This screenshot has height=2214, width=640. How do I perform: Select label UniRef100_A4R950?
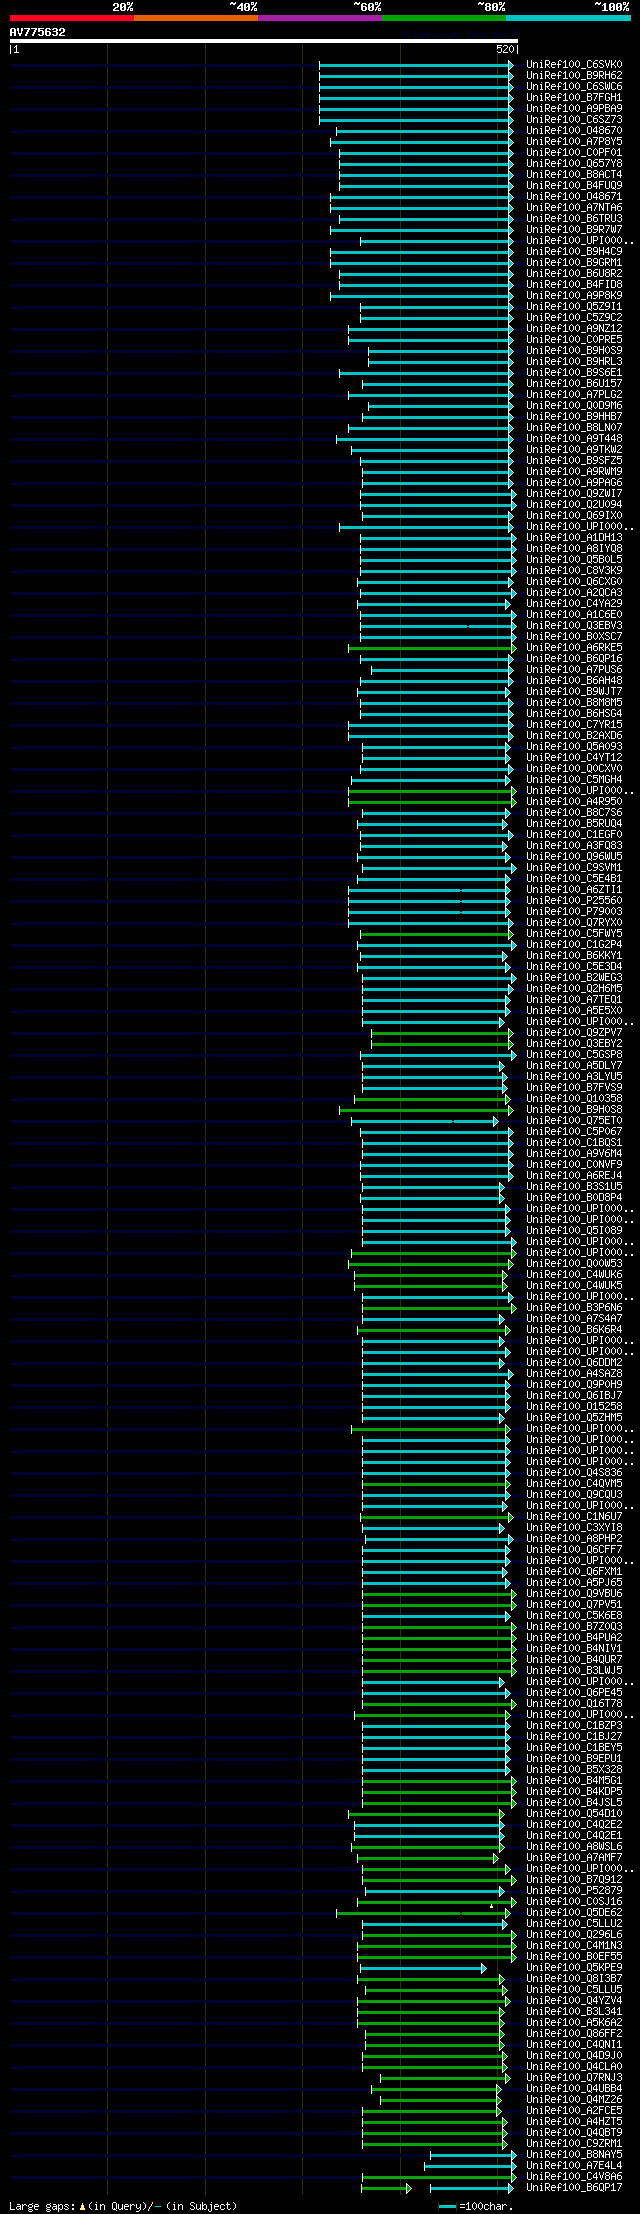coord(574,801)
